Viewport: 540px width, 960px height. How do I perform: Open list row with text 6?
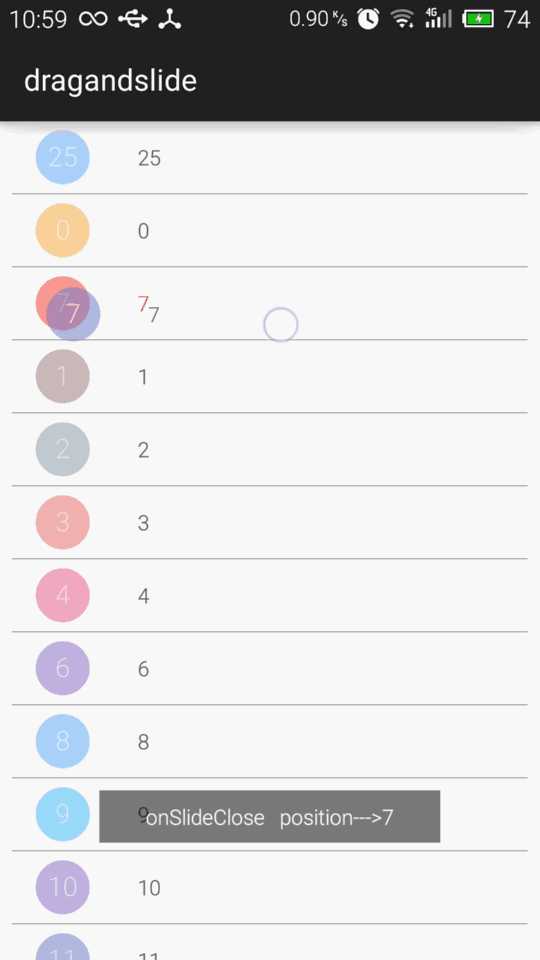270,668
